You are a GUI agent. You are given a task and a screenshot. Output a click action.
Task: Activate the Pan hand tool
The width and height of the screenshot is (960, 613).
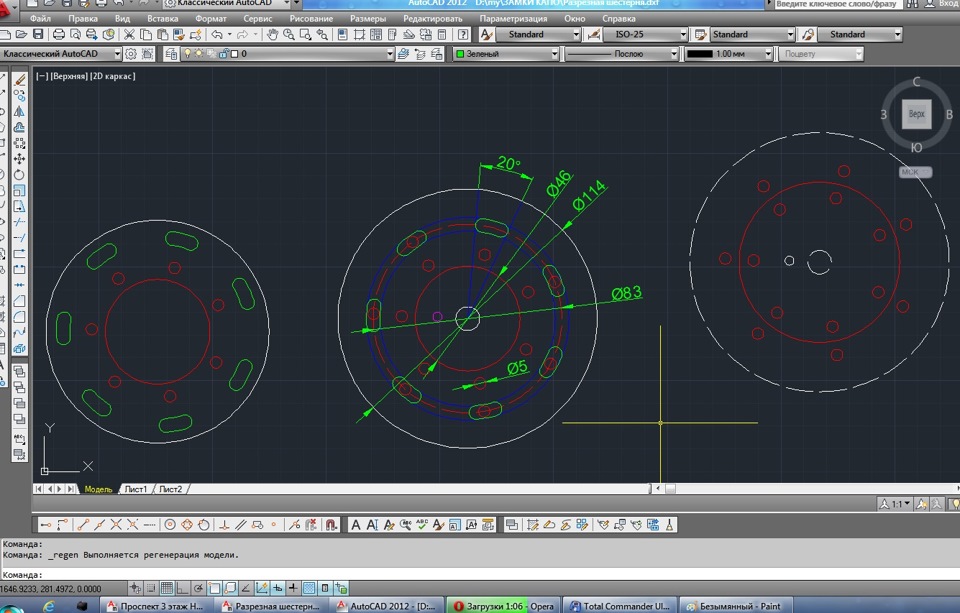coord(272,34)
